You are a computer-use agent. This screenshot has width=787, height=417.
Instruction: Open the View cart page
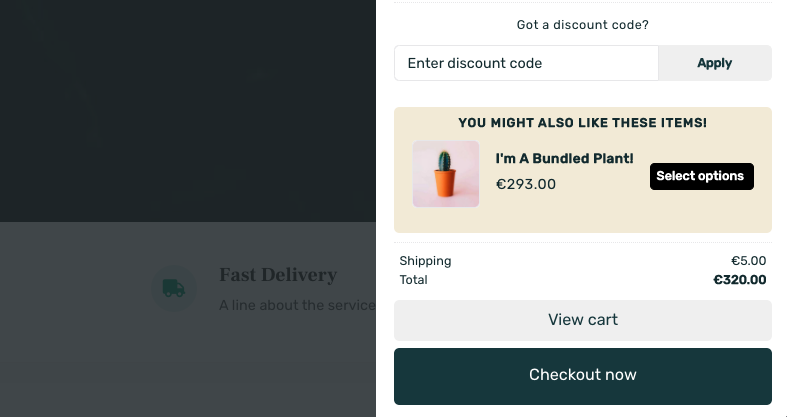point(583,320)
